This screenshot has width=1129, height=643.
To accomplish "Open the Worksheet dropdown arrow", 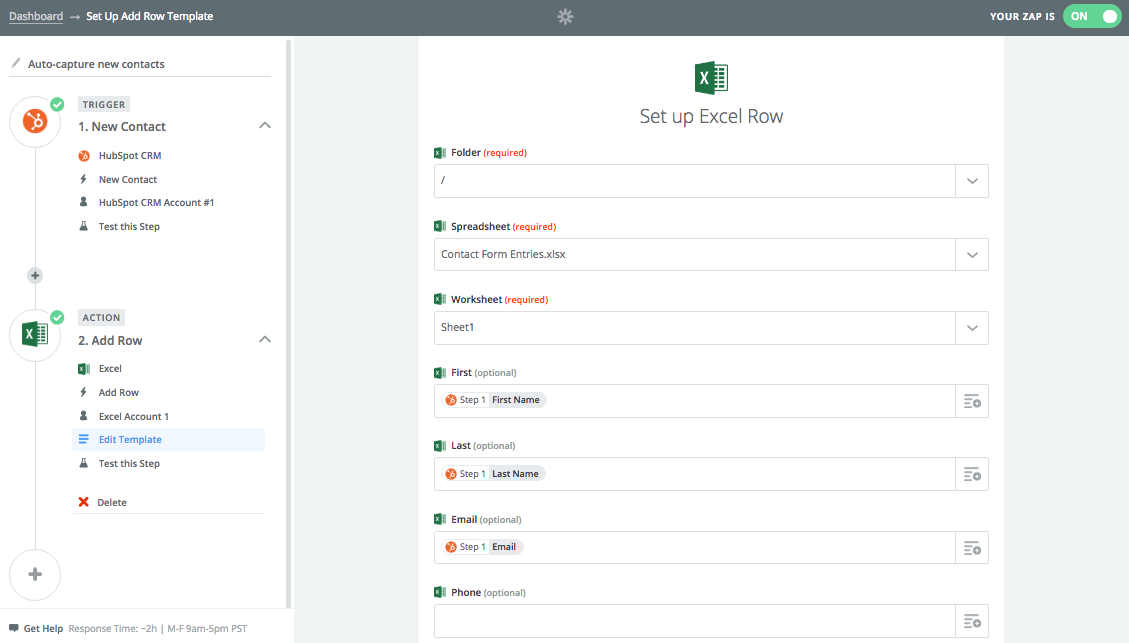I will [x=972, y=328].
